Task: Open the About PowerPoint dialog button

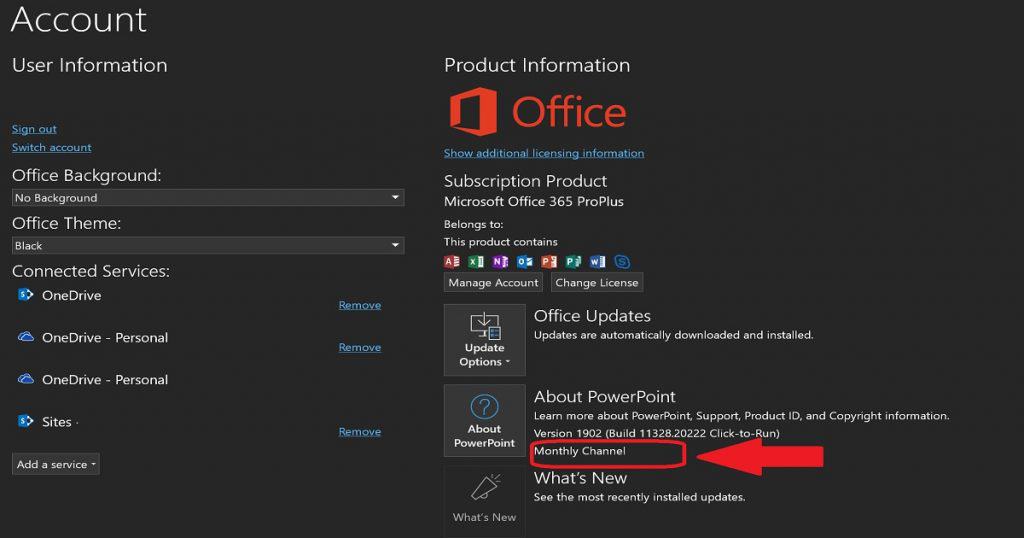Action: pos(485,420)
